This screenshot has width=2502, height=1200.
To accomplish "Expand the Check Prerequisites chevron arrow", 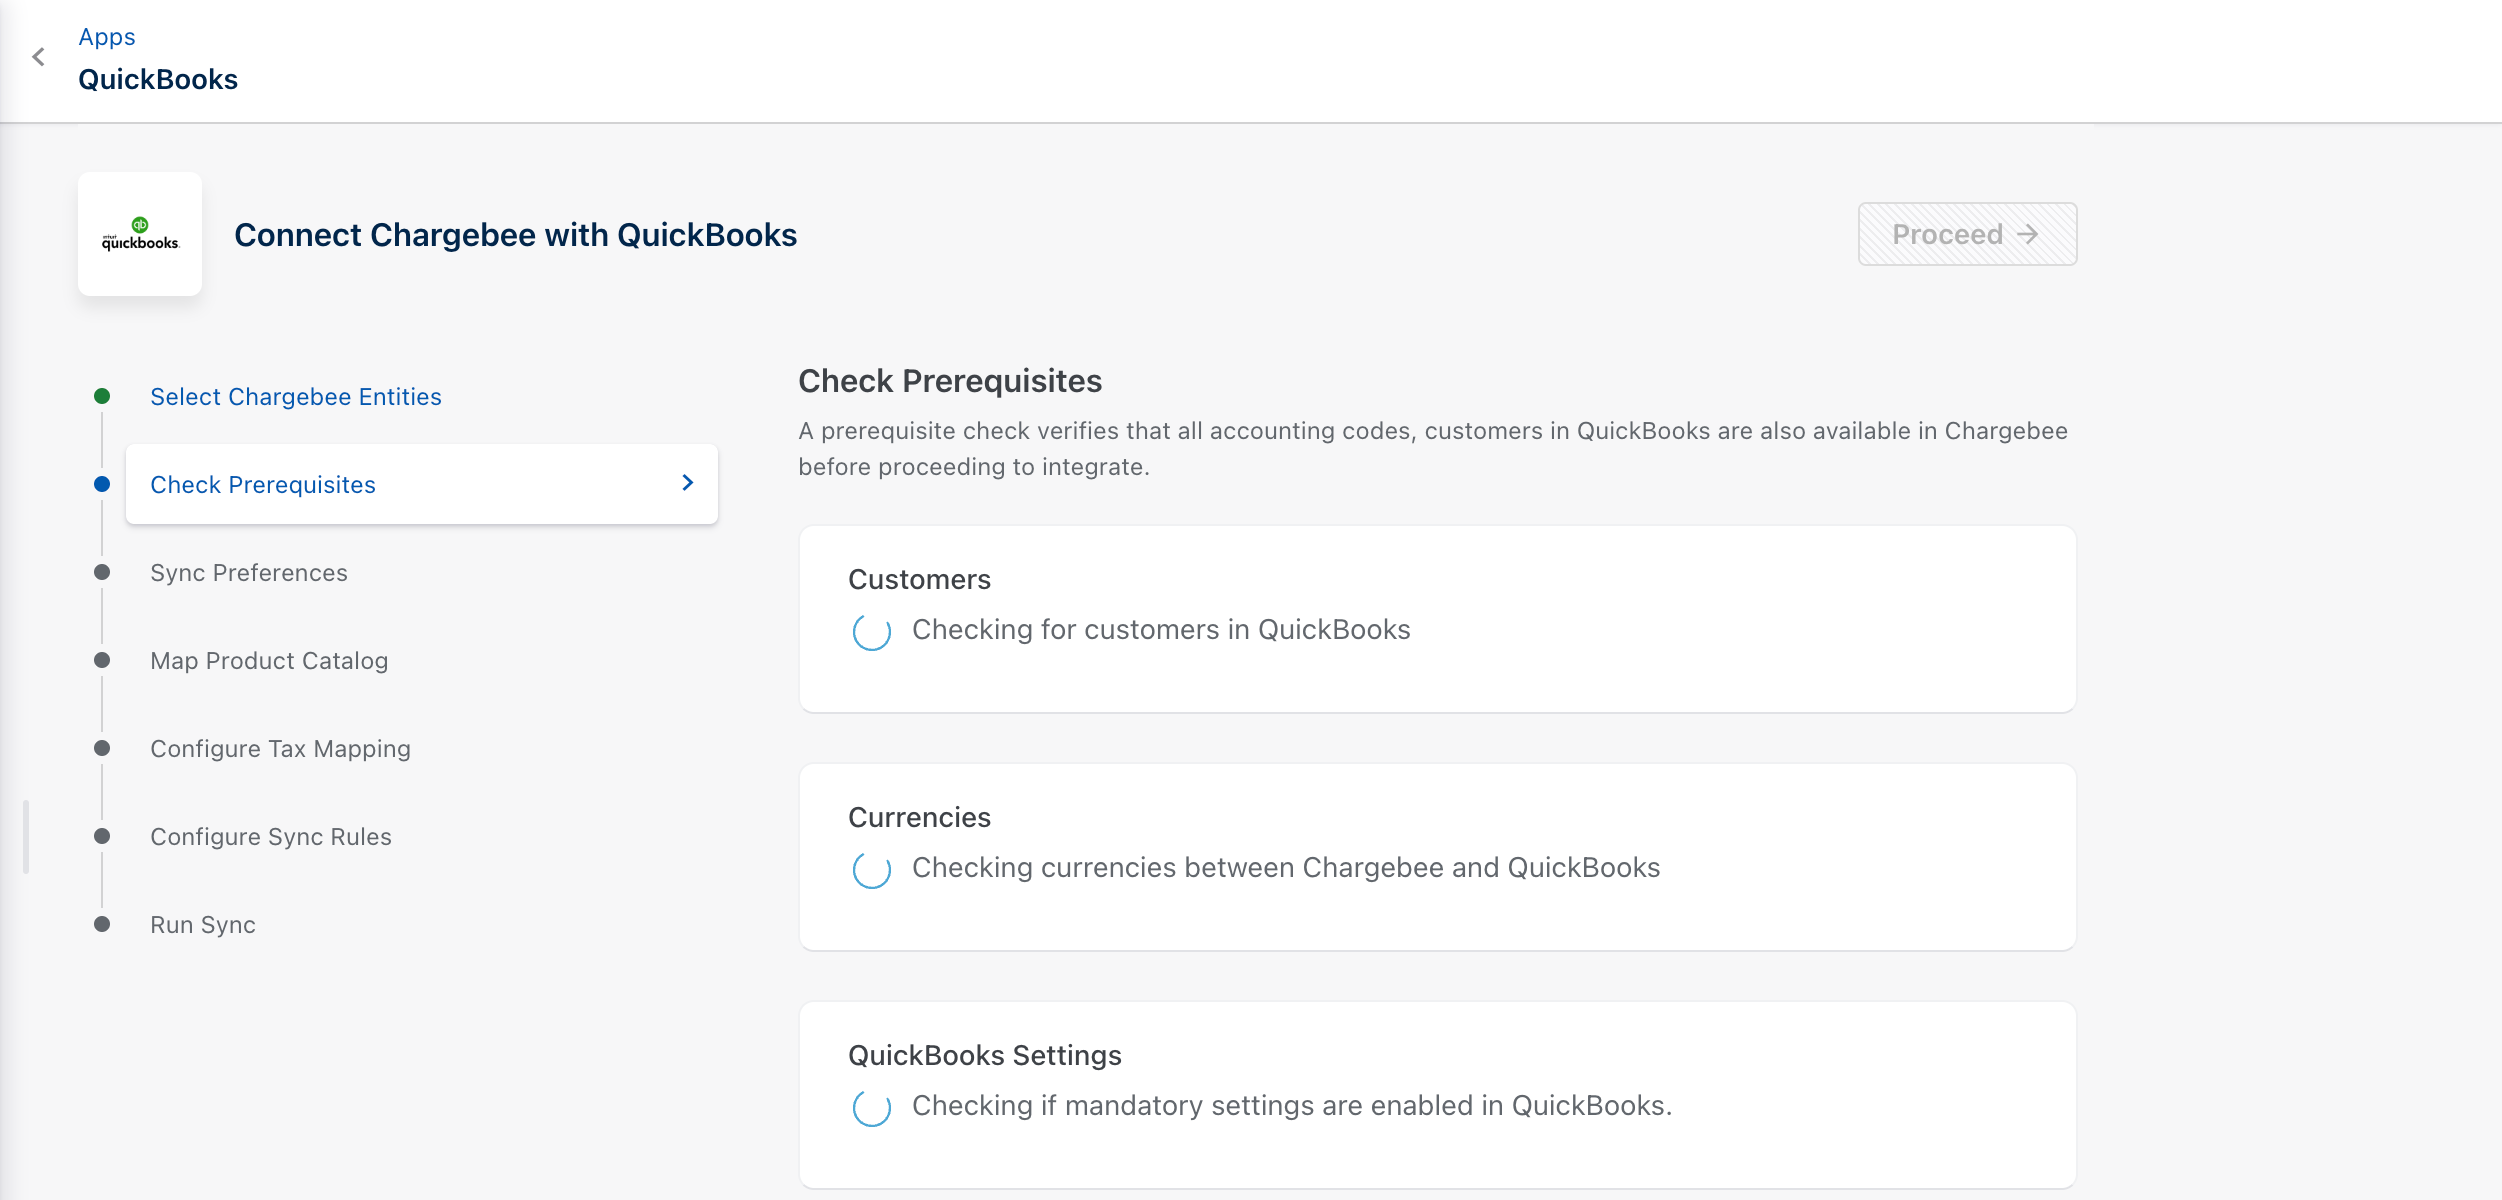I will 687,483.
